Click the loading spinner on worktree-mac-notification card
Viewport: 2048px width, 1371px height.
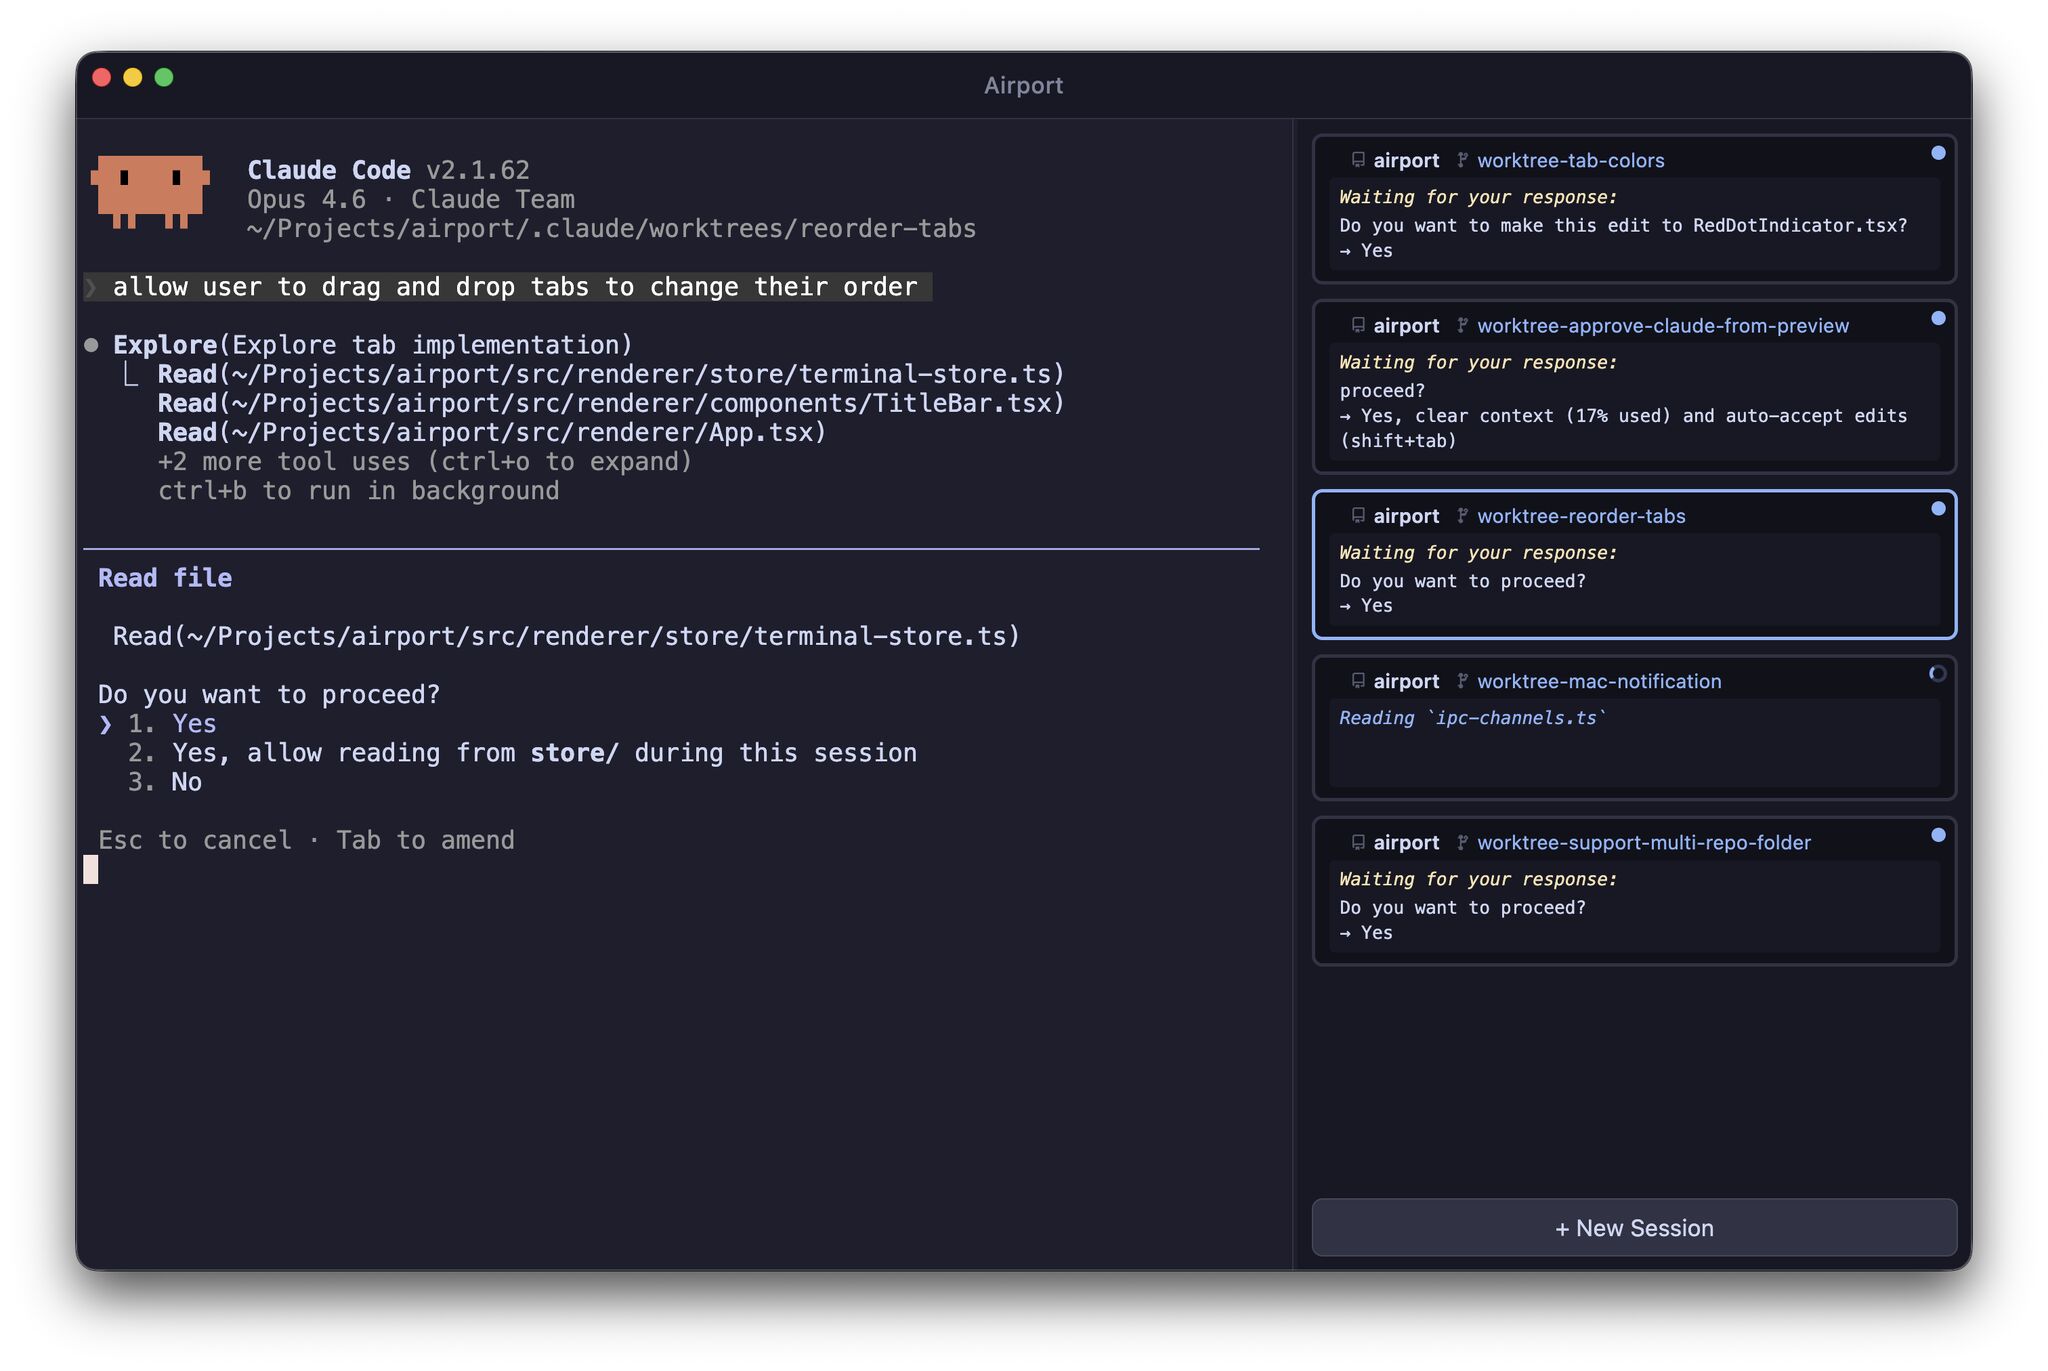point(1937,674)
